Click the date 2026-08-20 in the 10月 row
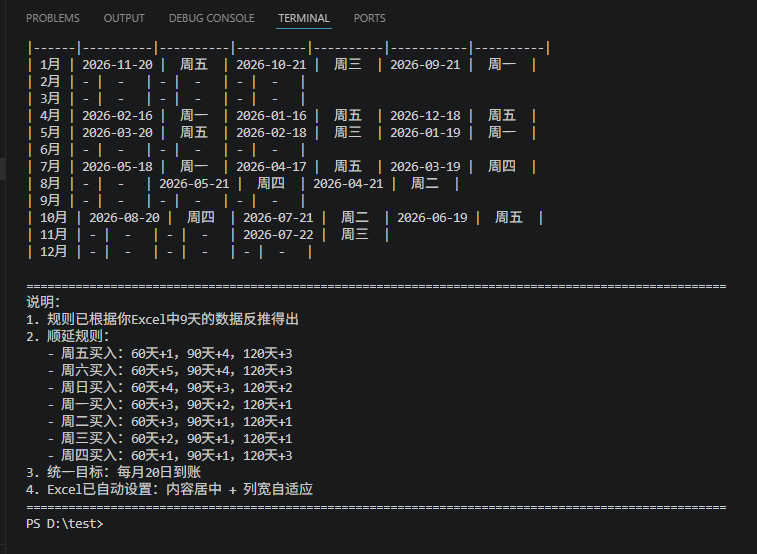This screenshot has width=757, height=554. (124, 217)
